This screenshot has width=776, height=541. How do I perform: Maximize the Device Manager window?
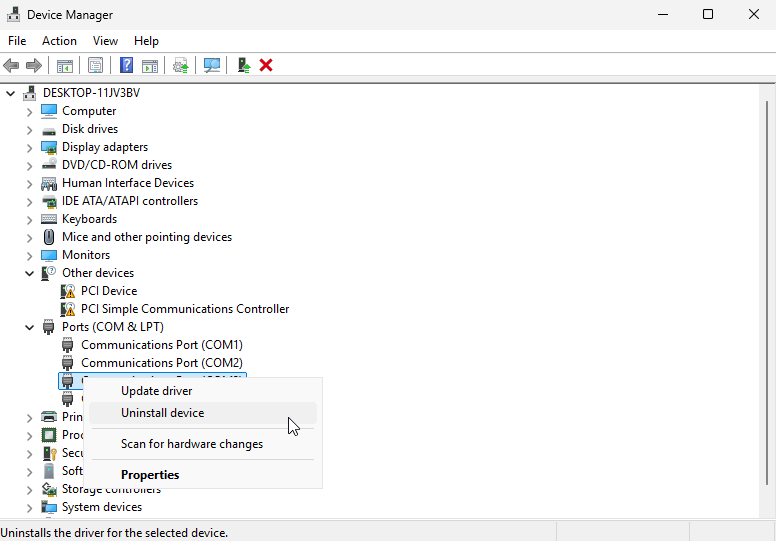[708, 14]
